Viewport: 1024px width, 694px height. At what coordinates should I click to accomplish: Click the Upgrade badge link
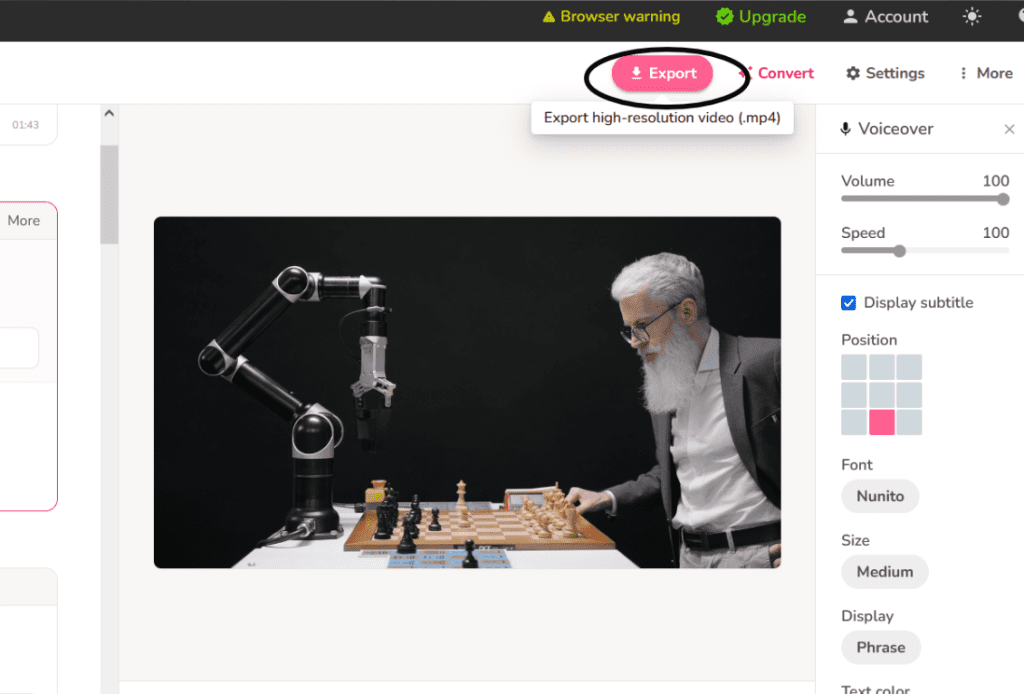(762, 16)
